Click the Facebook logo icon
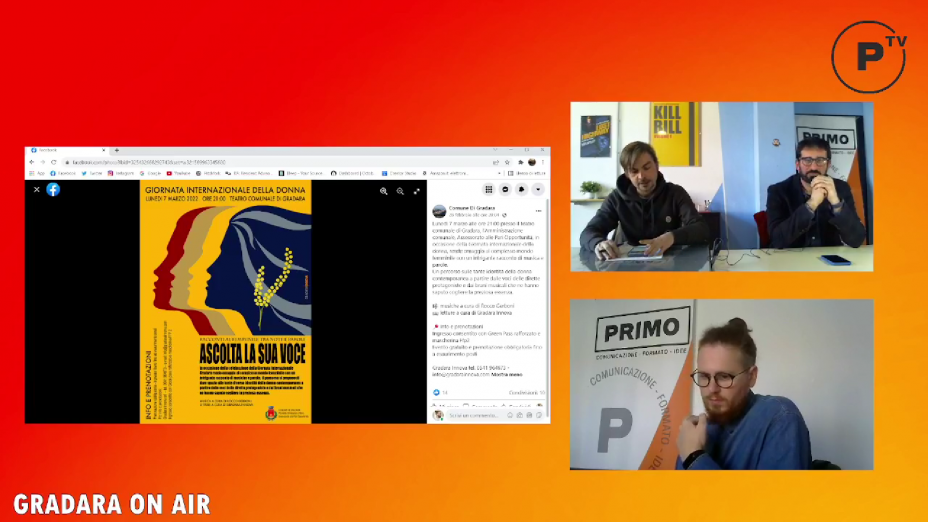The image size is (928, 522). pos(53,189)
